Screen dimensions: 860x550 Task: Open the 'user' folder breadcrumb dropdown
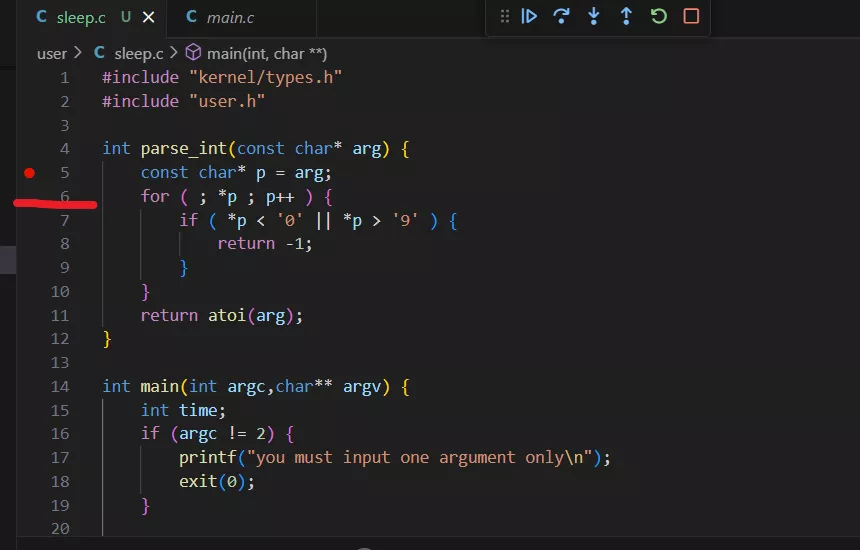(52, 53)
